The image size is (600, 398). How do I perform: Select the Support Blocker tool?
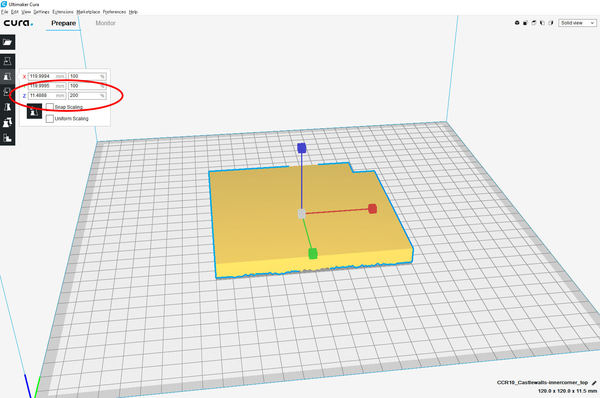tap(7, 138)
